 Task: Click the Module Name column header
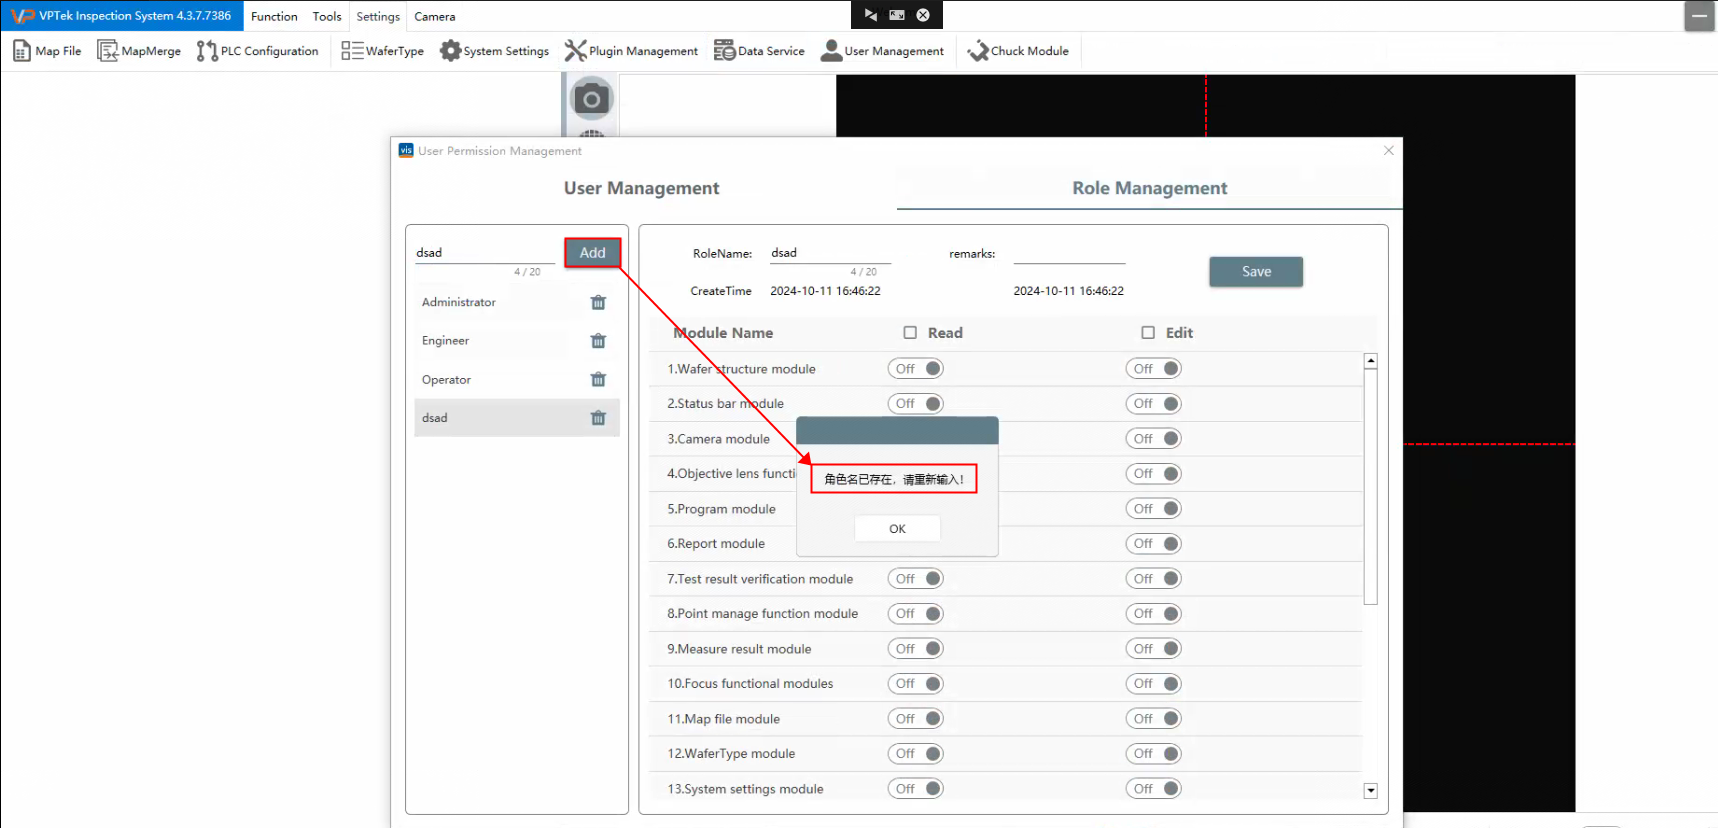click(x=723, y=333)
